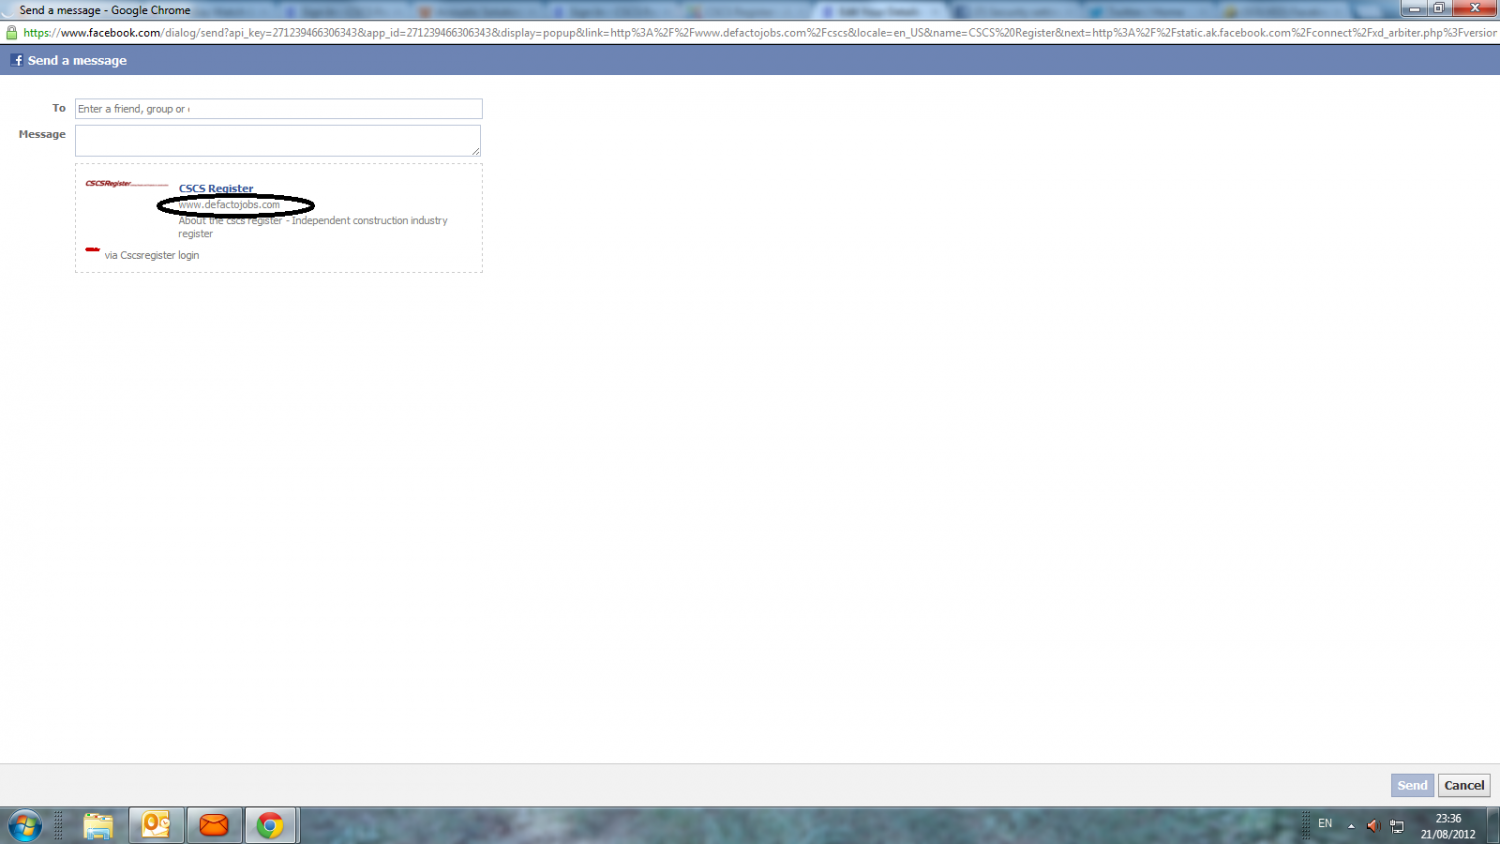
Task: Click the Cancel button
Action: click(1464, 785)
